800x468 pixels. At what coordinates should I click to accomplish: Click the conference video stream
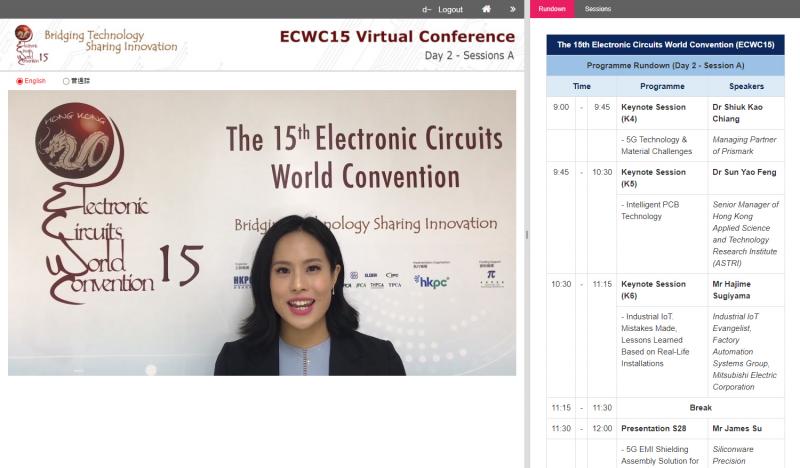pos(262,233)
